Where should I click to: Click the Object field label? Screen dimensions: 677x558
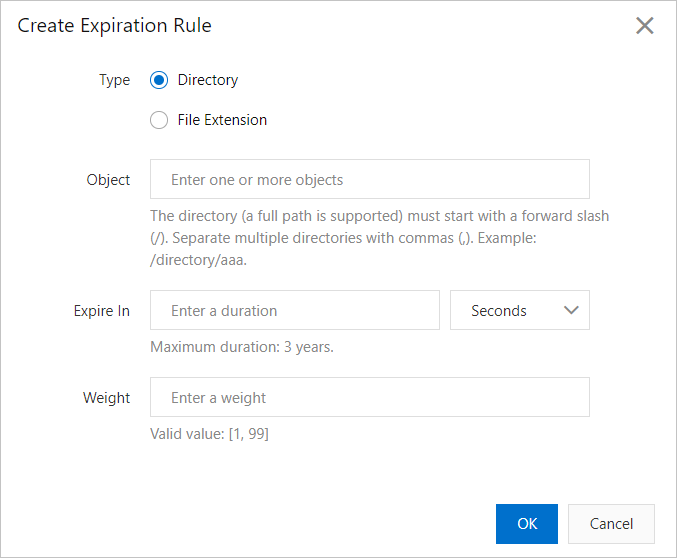click(108, 180)
